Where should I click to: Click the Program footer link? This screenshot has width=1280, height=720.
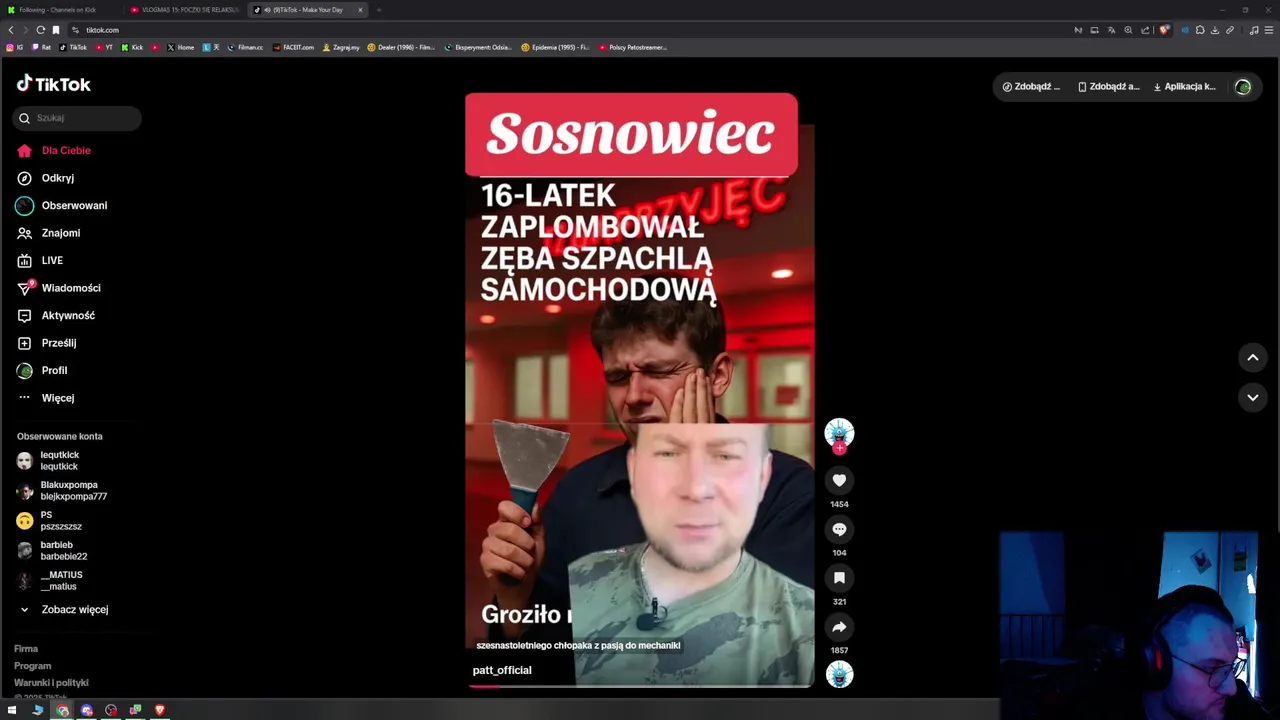pos(32,666)
